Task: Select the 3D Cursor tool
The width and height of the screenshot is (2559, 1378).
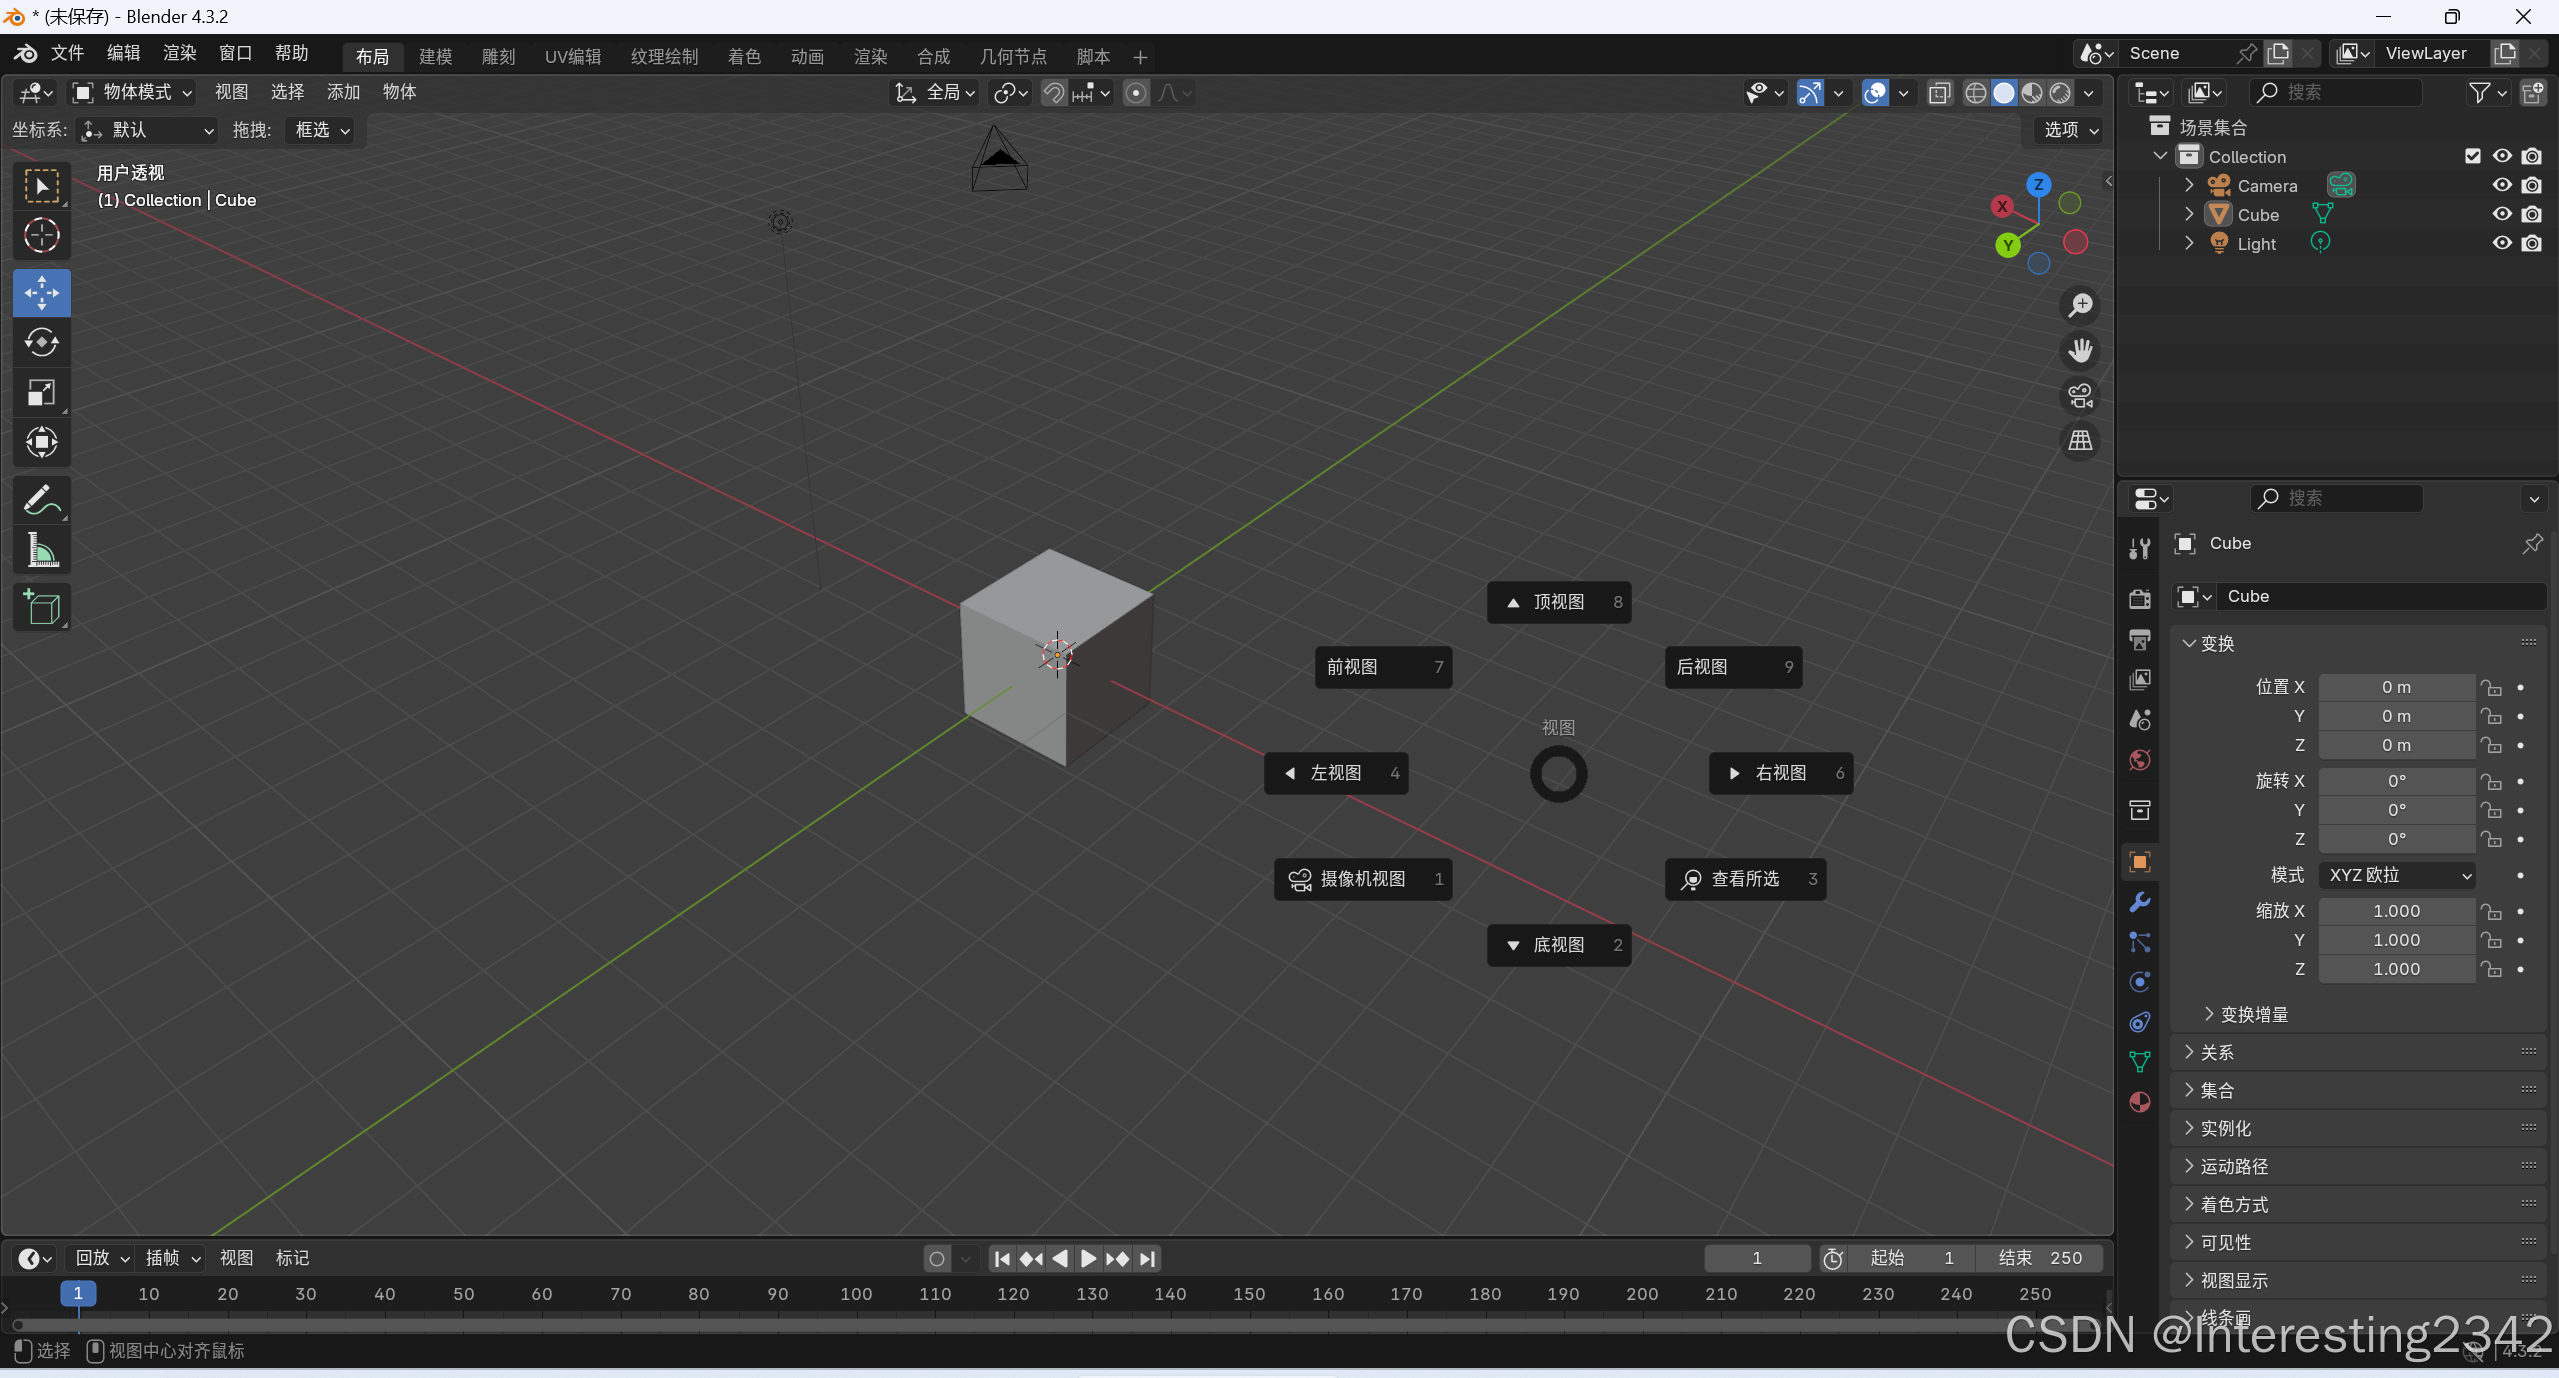Action: coord(41,236)
